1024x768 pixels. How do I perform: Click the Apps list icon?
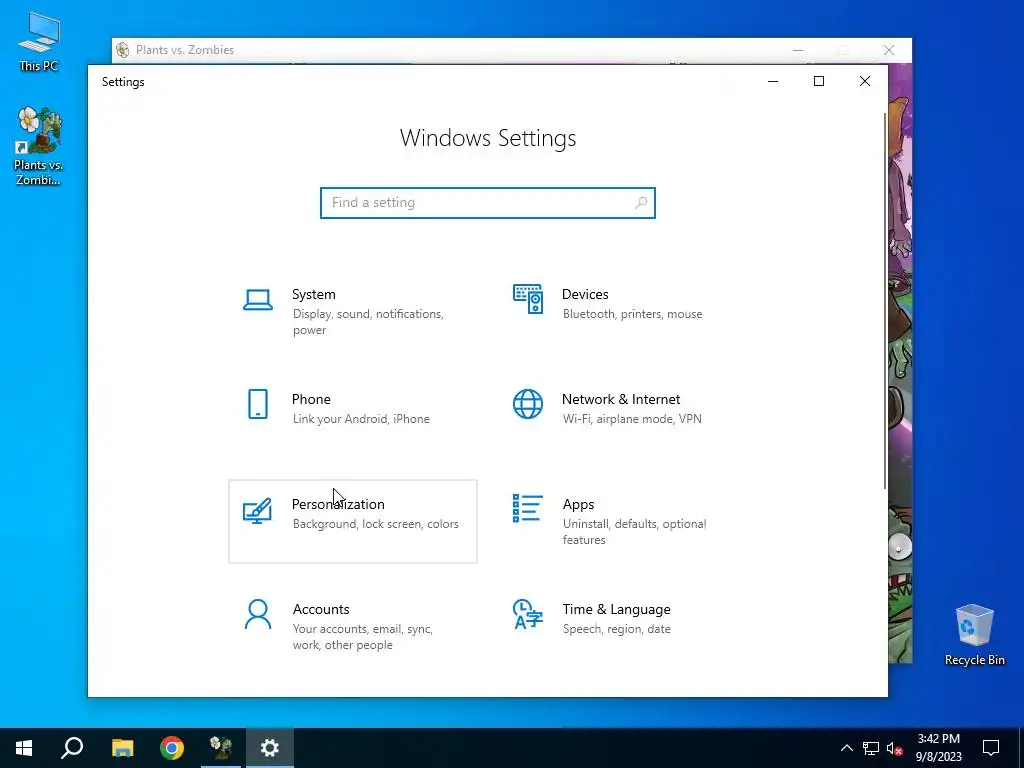528,509
